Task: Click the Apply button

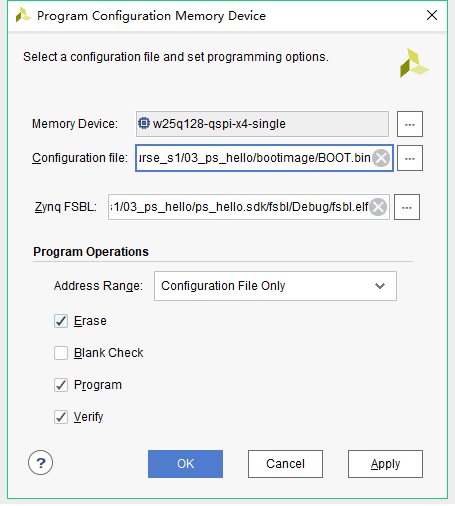Action: [385, 464]
